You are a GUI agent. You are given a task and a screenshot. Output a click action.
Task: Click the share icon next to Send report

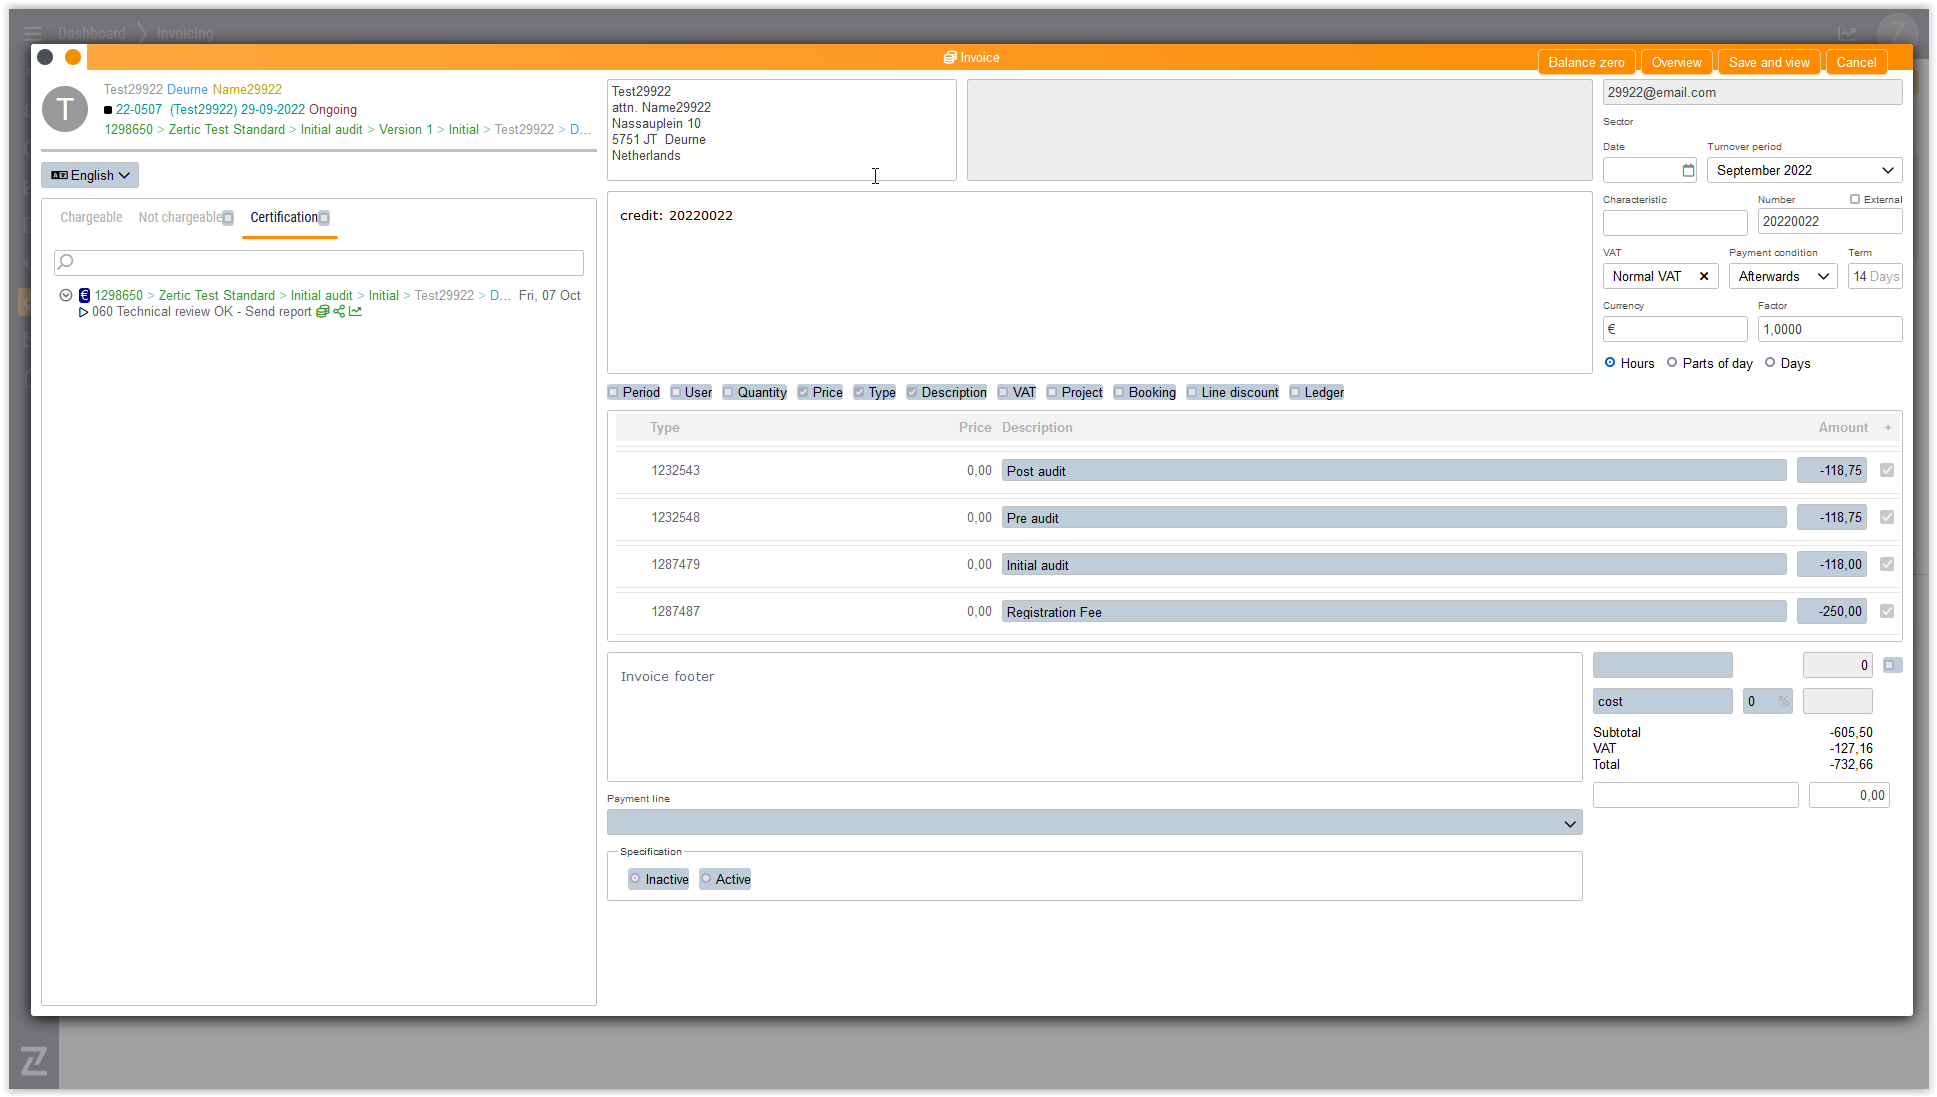tap(339, 312)
